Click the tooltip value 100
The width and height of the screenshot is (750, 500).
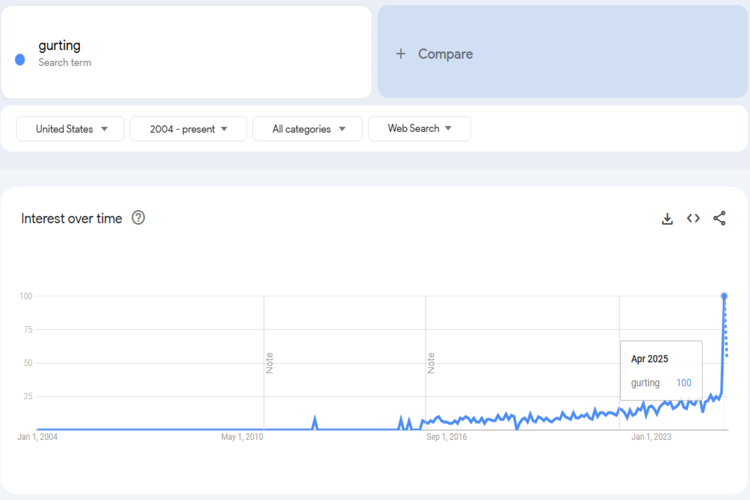(684, 383)
